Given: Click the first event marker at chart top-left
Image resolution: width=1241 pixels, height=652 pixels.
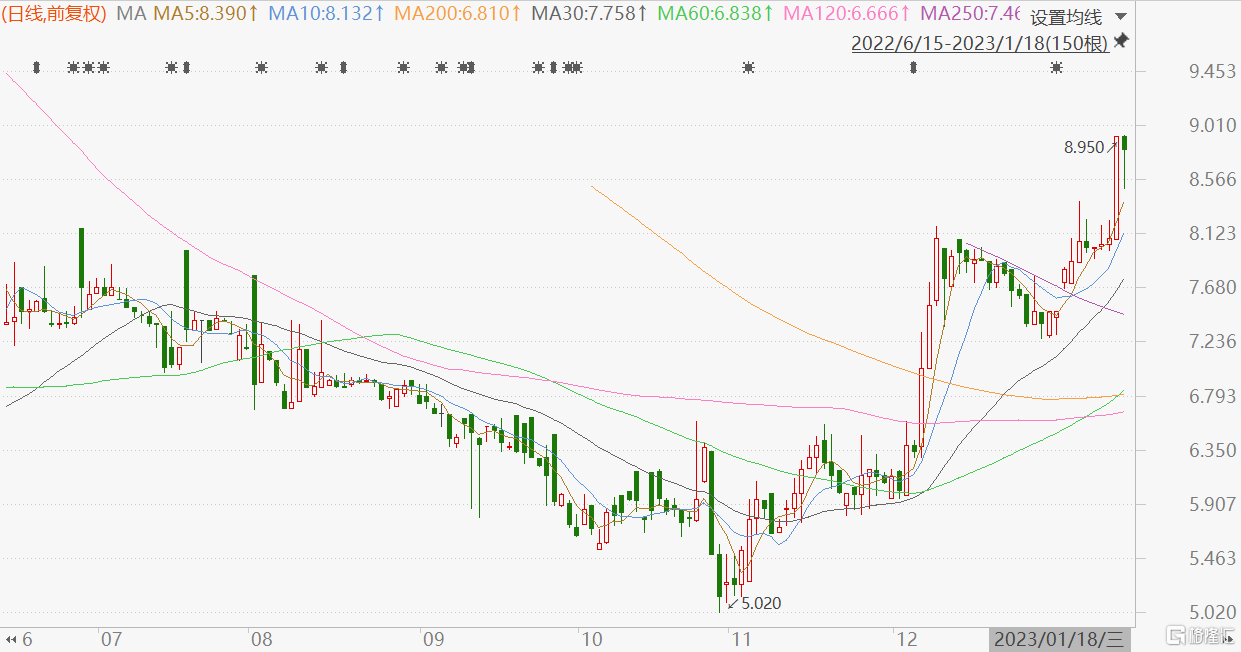Looking at the screenshot, I should [37, 67].
